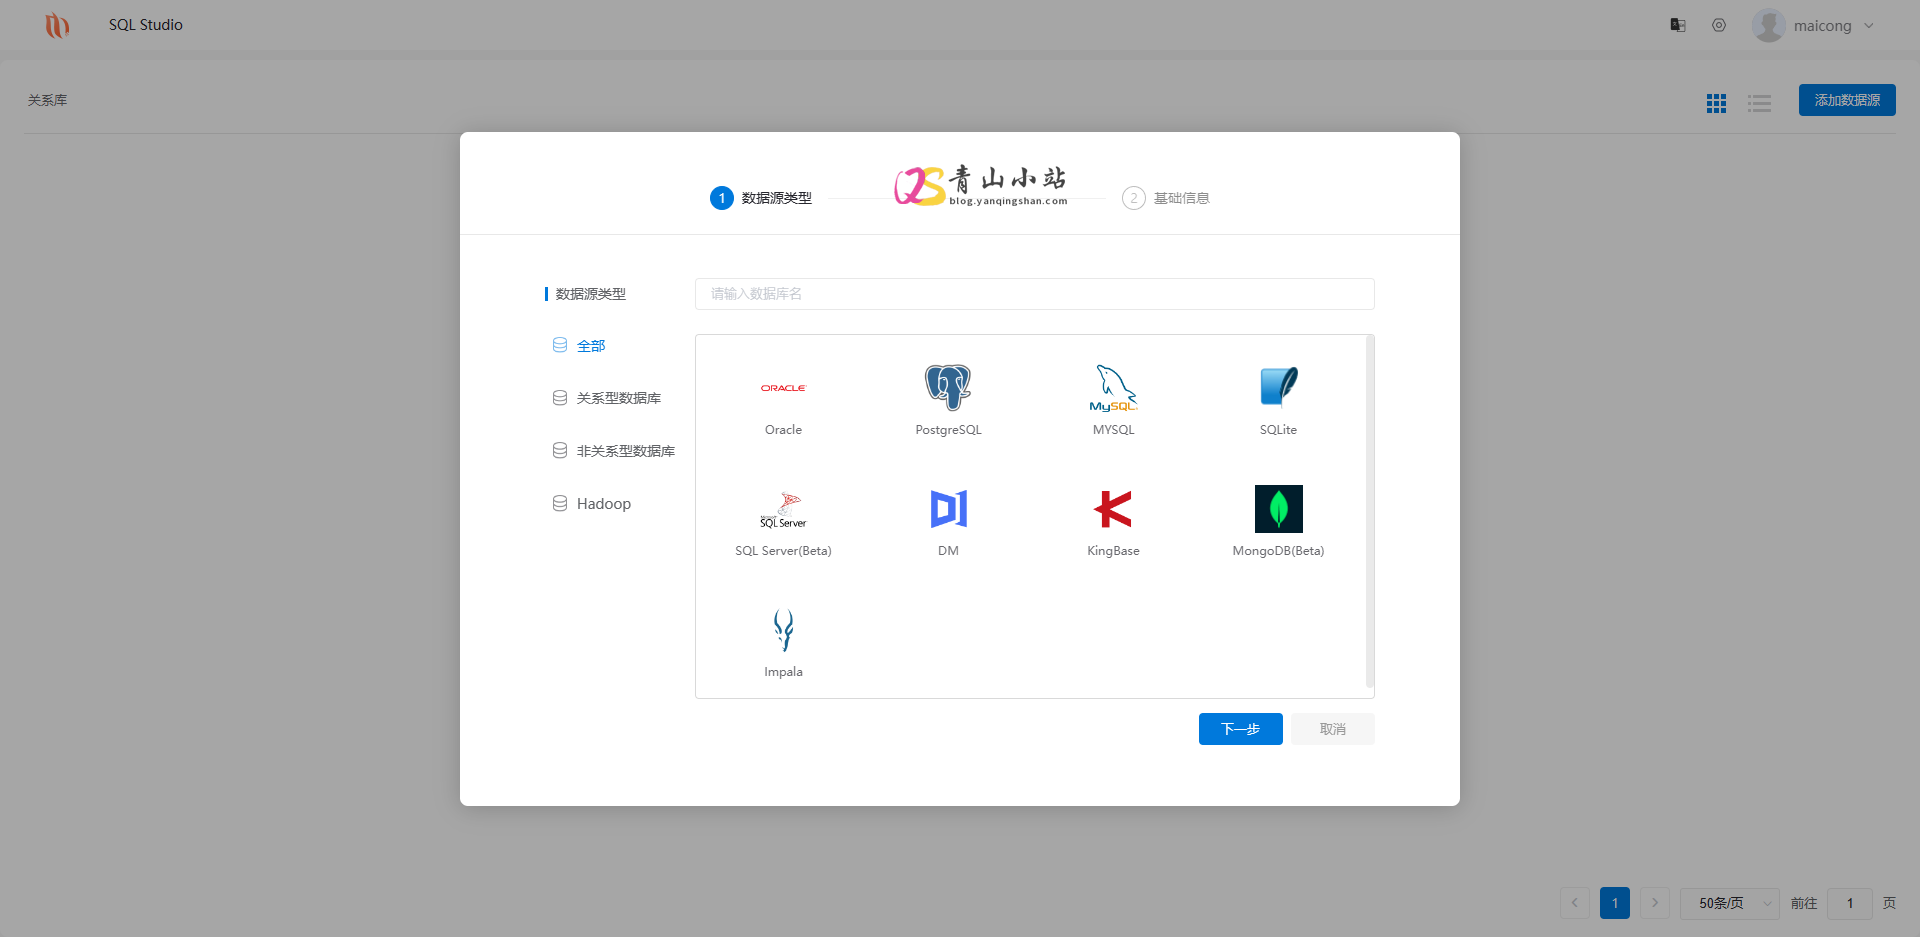Filter by 关系型数据库 category

coord(619,398)
